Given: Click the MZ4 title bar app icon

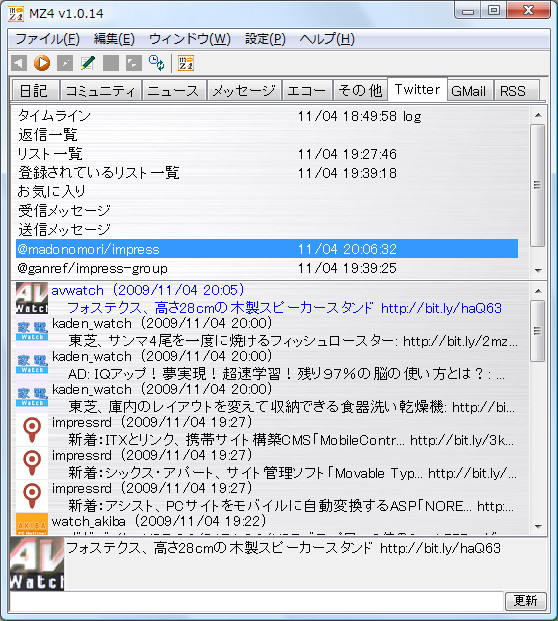Looking at the screenshot, I should [16, 13].
